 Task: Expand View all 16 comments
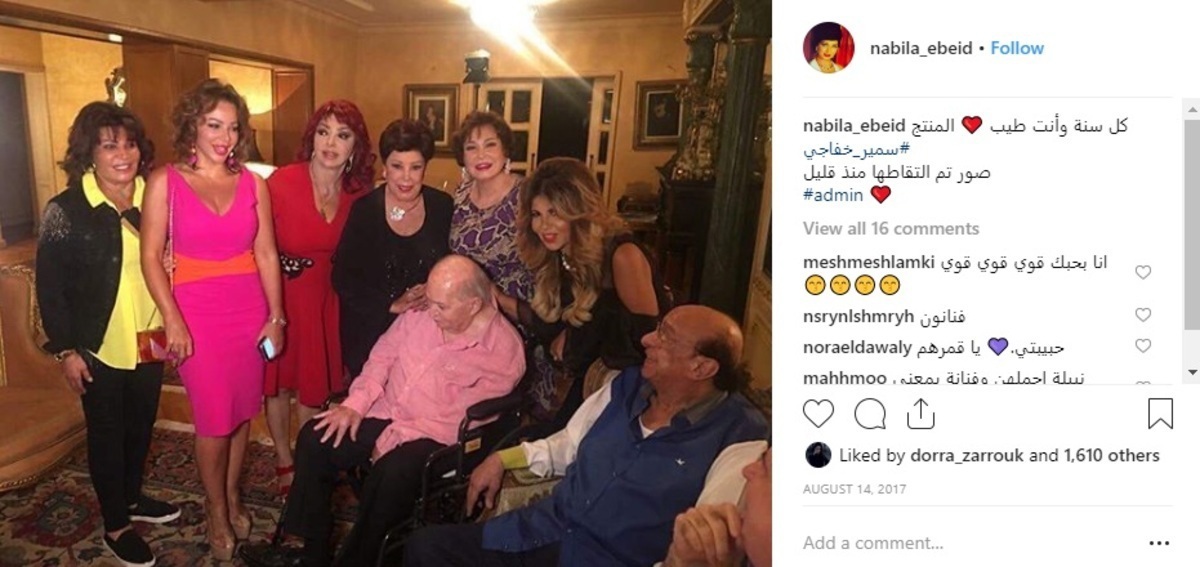(x=891, y=228)
